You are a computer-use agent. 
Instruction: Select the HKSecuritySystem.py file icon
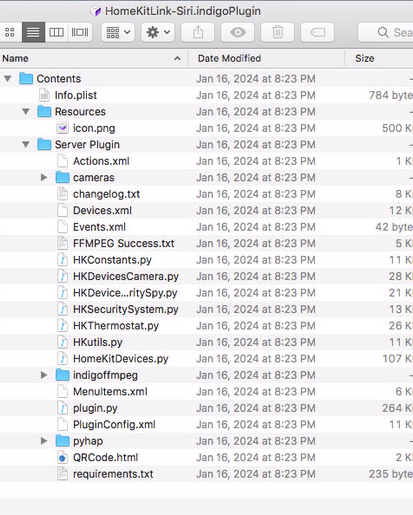[x=62, y=309]
